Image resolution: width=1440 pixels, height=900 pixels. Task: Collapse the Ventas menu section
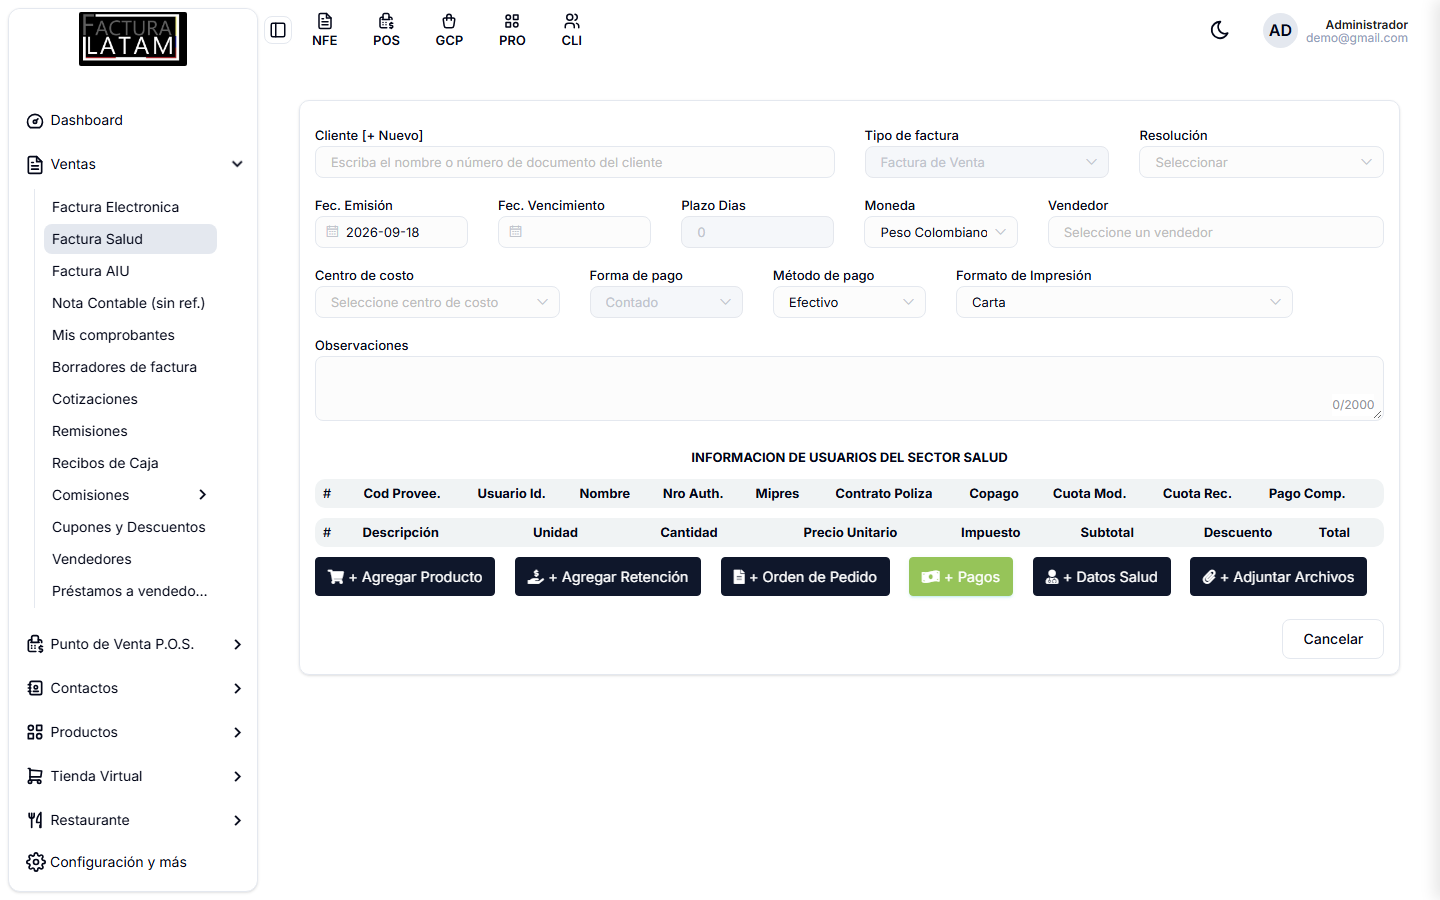(x=133, y=164)
